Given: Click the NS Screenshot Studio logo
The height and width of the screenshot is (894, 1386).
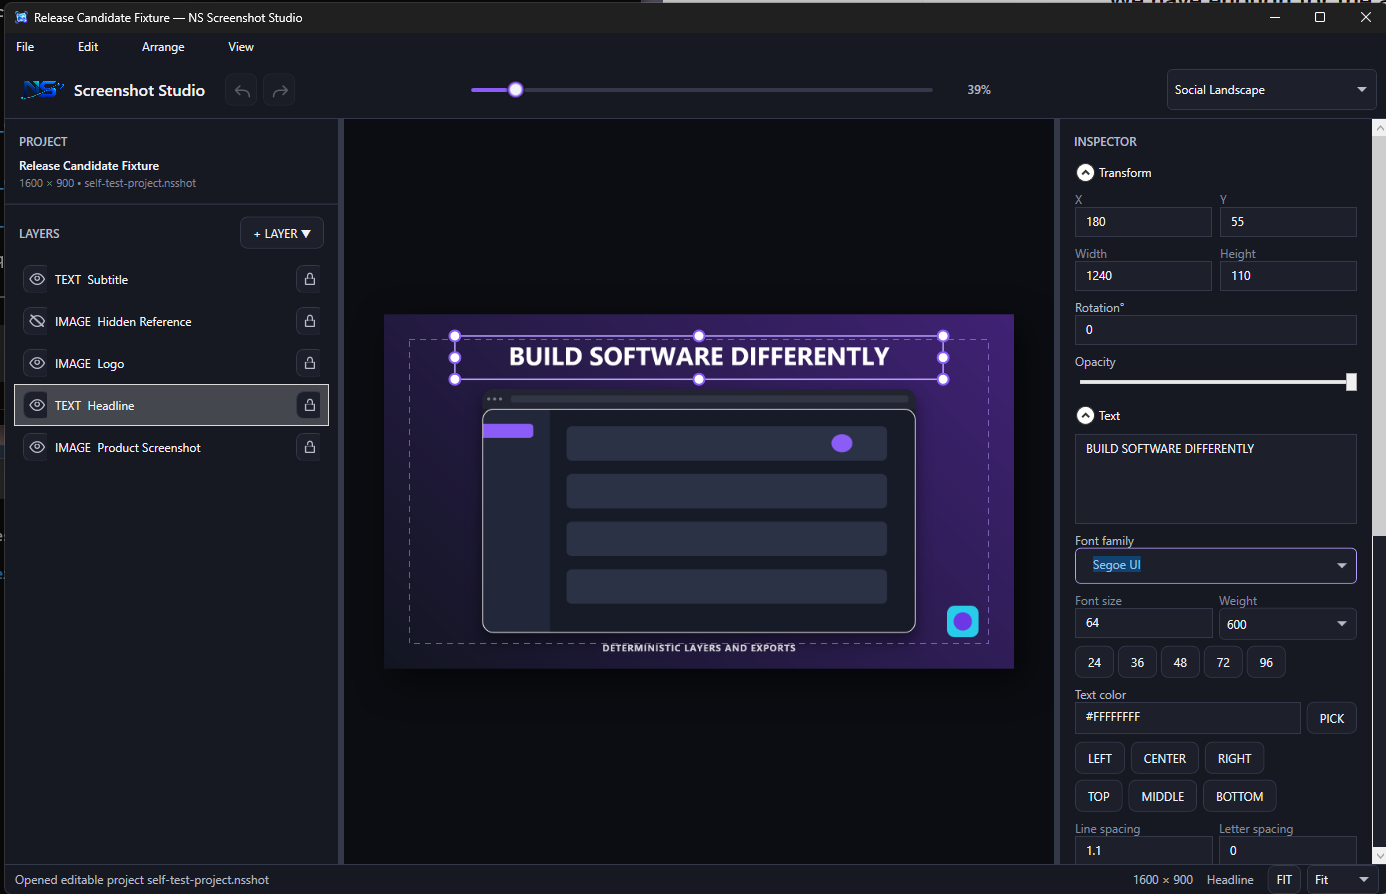Looking at the screenshot, I should point(43,90).
